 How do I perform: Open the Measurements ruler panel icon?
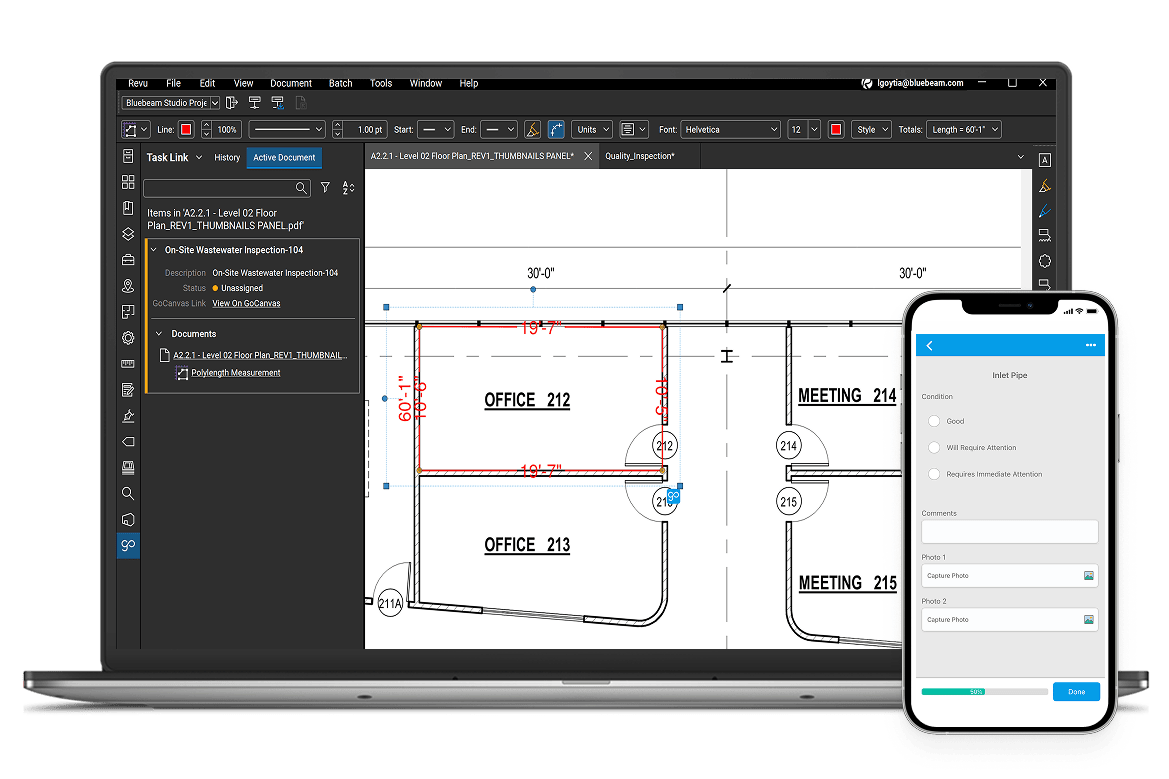coord(128,364)
